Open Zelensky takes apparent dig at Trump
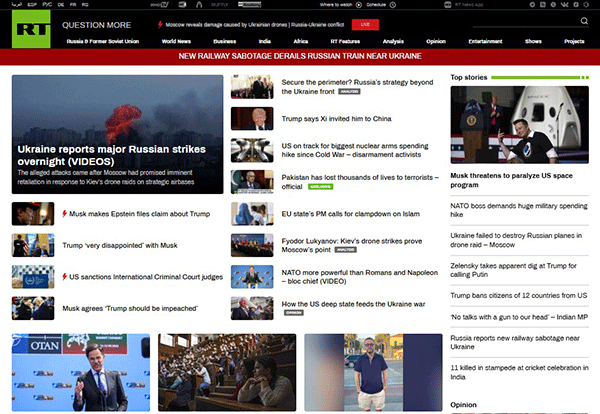 (x=513, y=270)
